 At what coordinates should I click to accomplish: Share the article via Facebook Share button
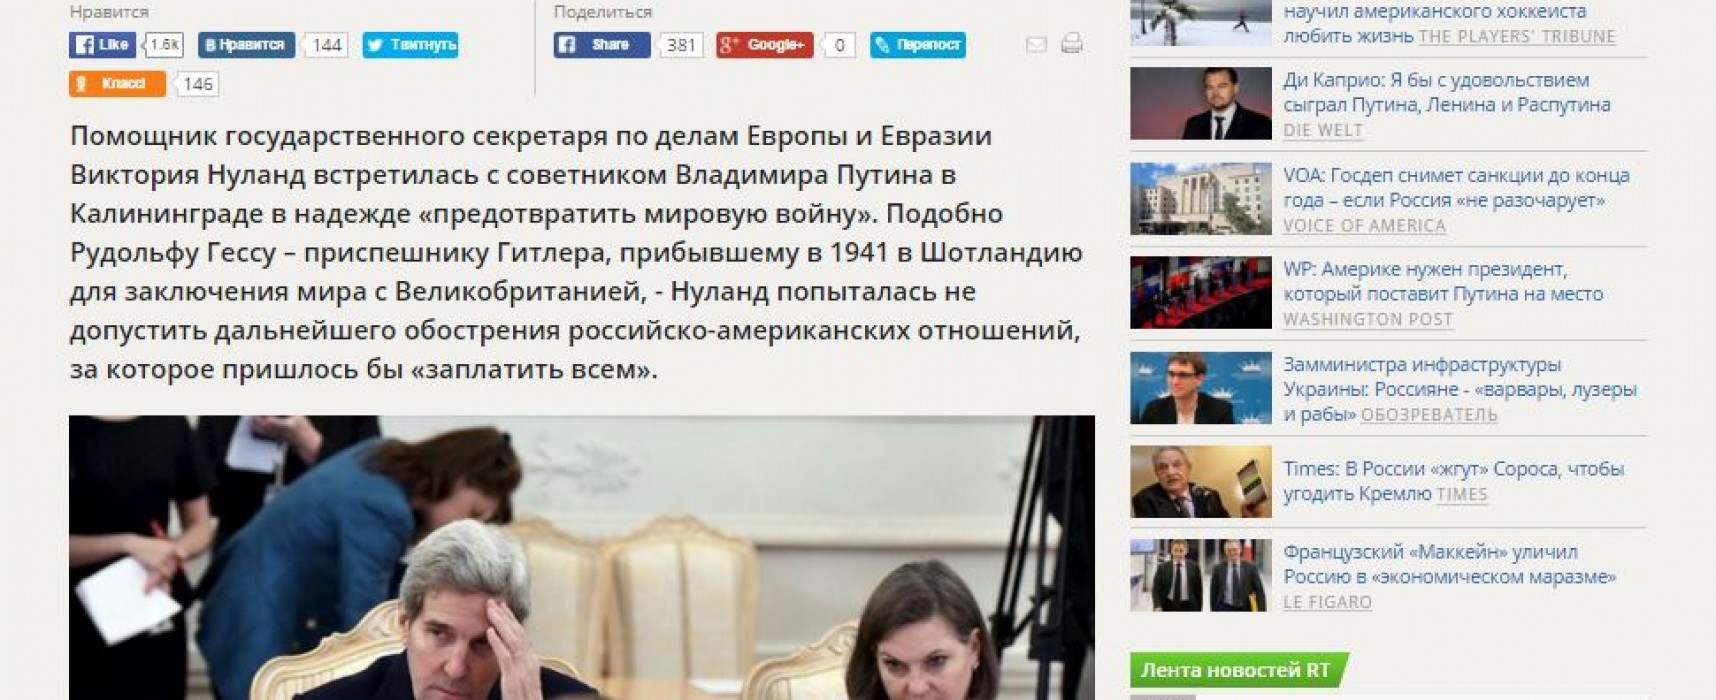tap(602, 45)
